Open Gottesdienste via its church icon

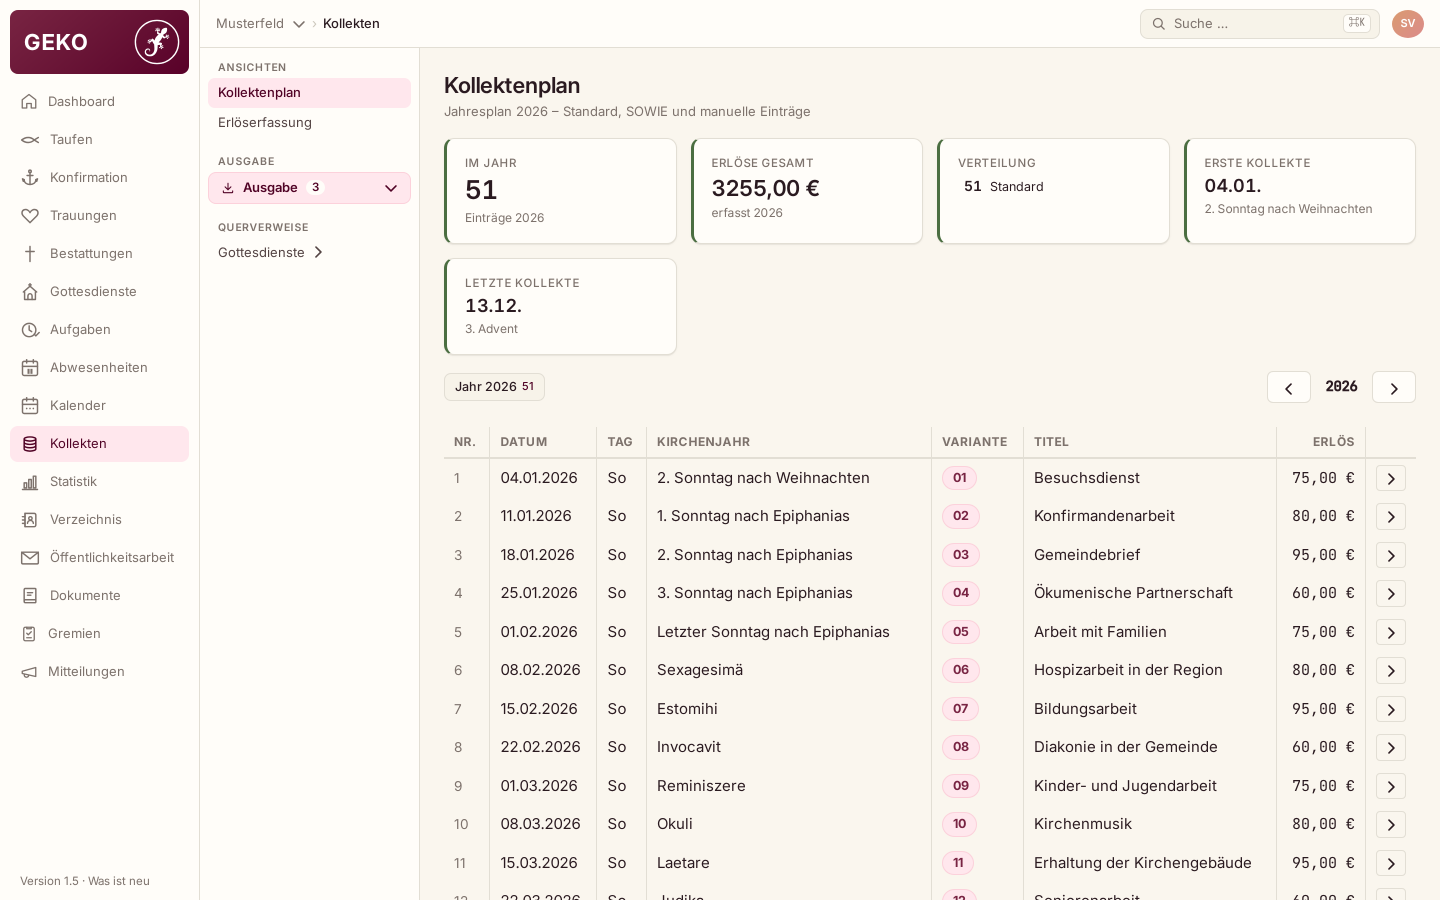30,292
